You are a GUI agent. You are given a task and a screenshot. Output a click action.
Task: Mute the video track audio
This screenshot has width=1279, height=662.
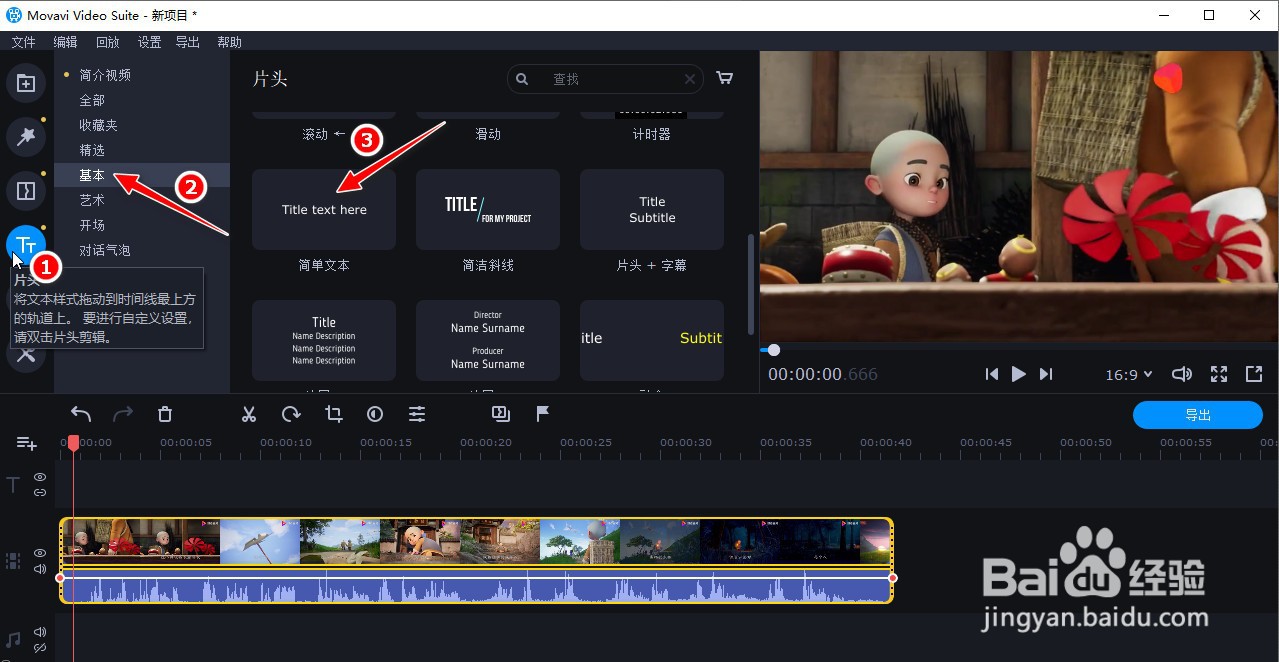coord(40,569)
